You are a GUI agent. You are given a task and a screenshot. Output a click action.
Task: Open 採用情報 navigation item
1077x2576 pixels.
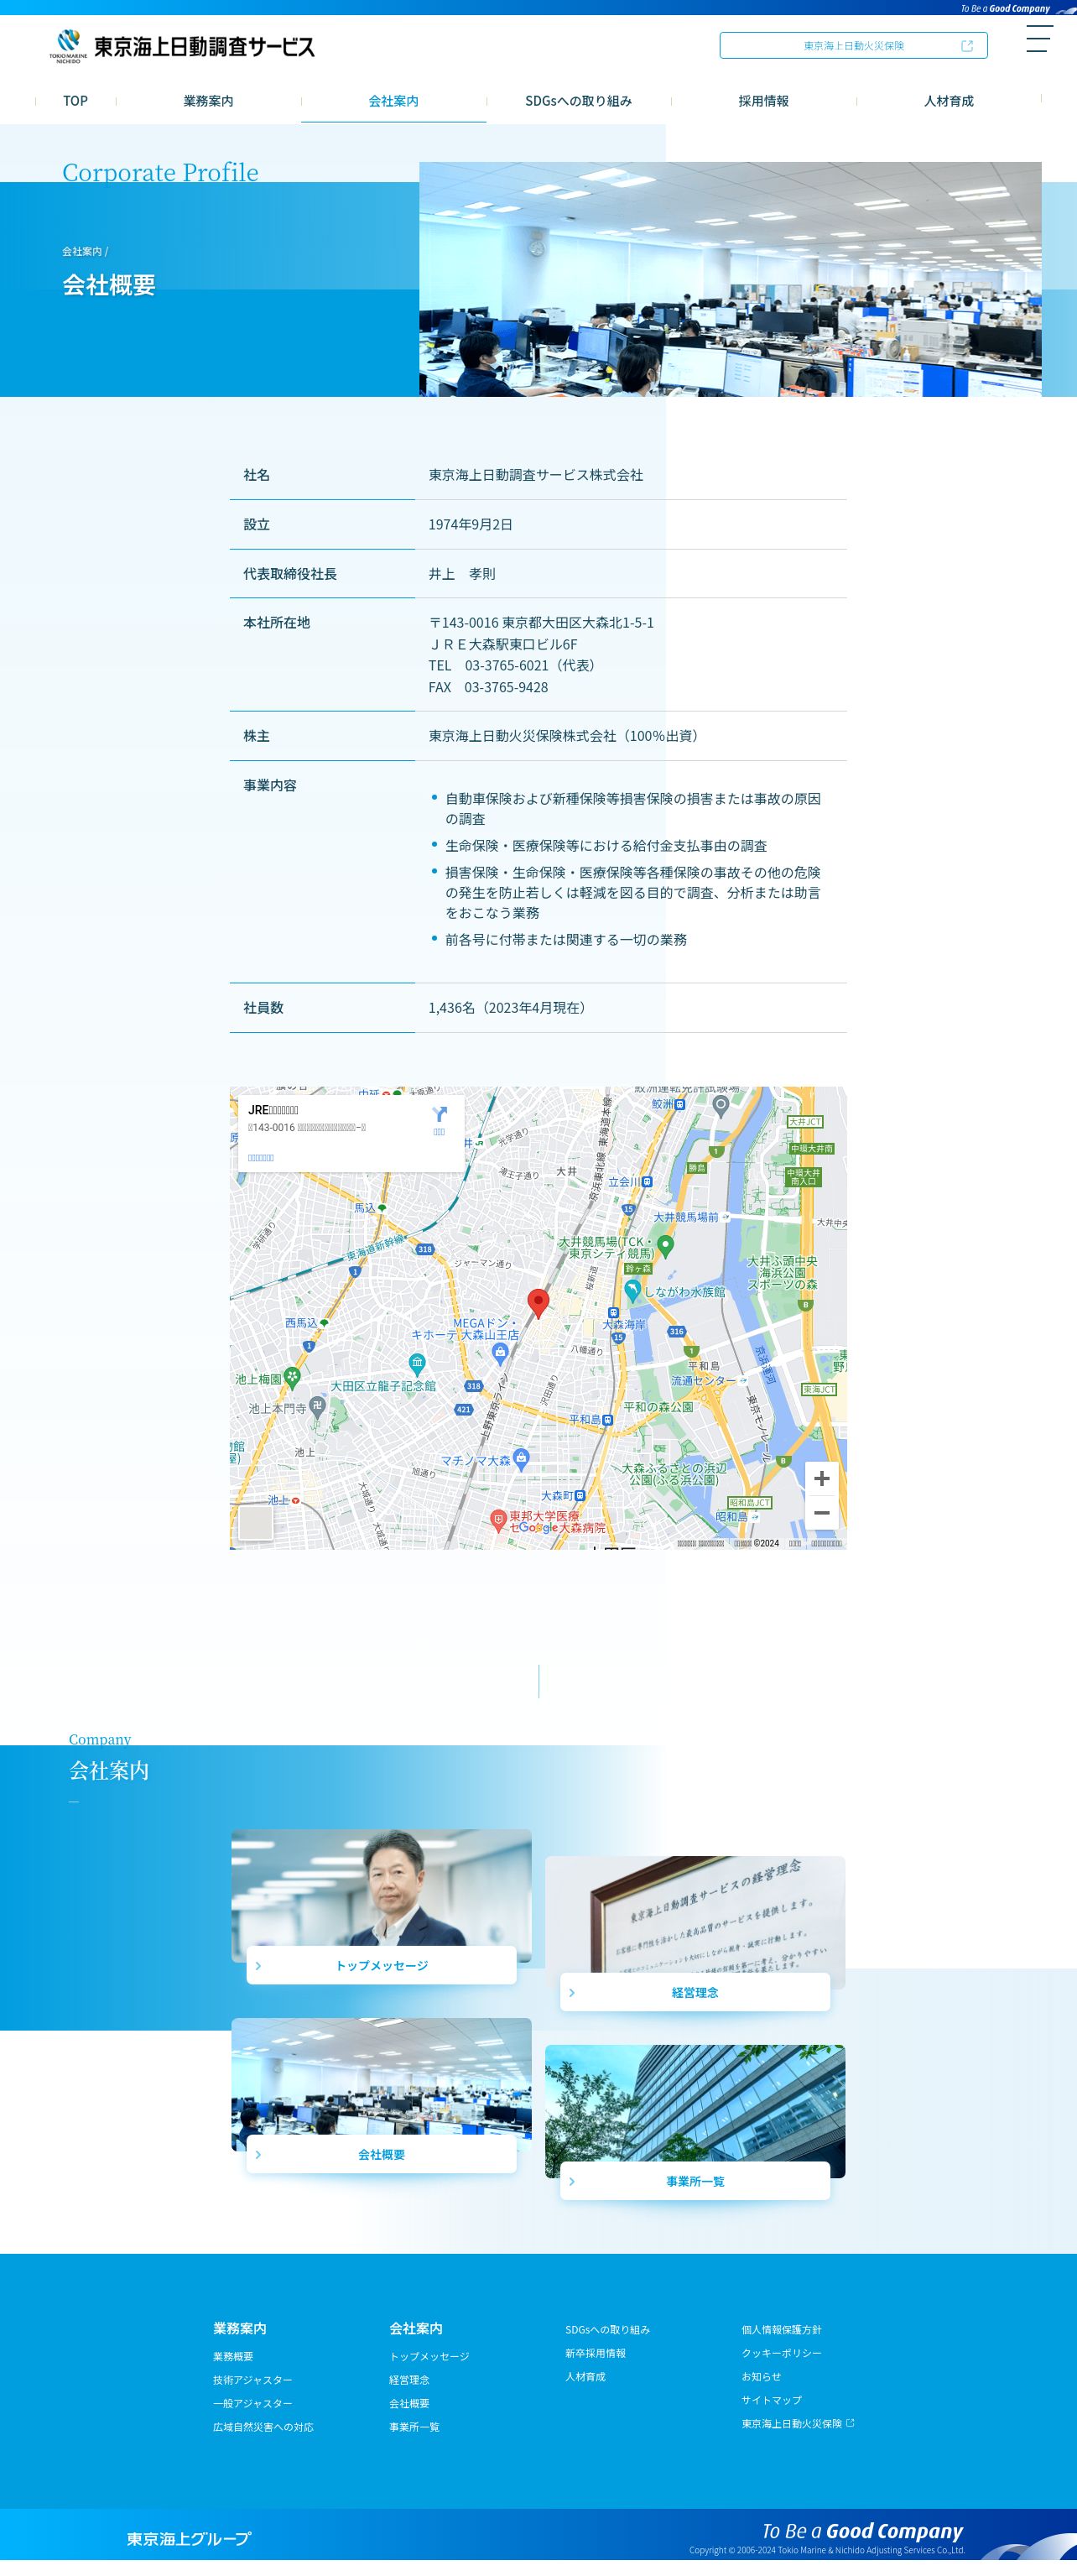point(763,101)
